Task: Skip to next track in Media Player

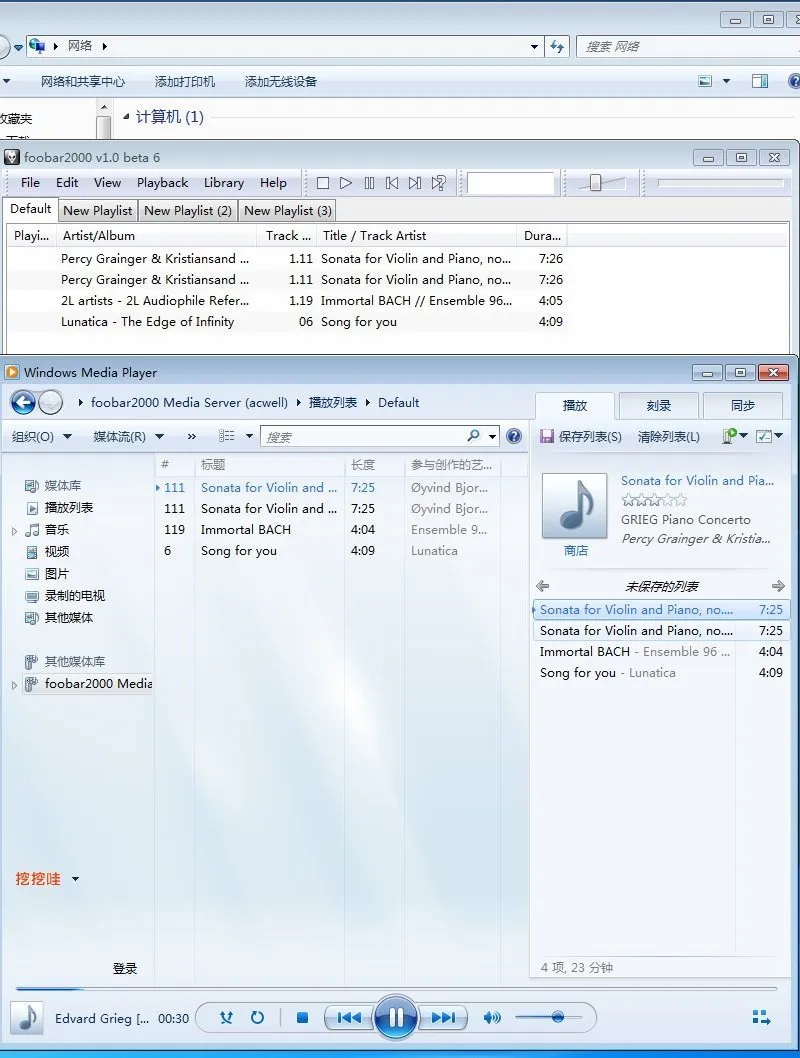Action: tap(443, 1018)
